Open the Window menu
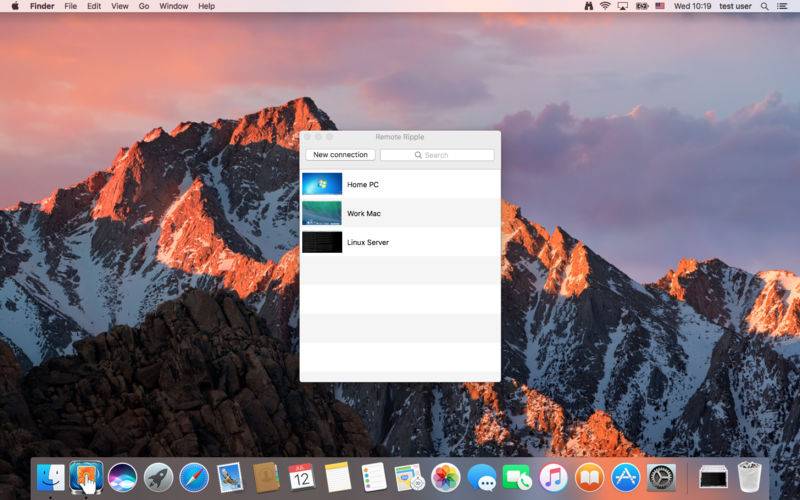This screenshot has height=500, width=800. pyautogui.click(x=173, y=6)
